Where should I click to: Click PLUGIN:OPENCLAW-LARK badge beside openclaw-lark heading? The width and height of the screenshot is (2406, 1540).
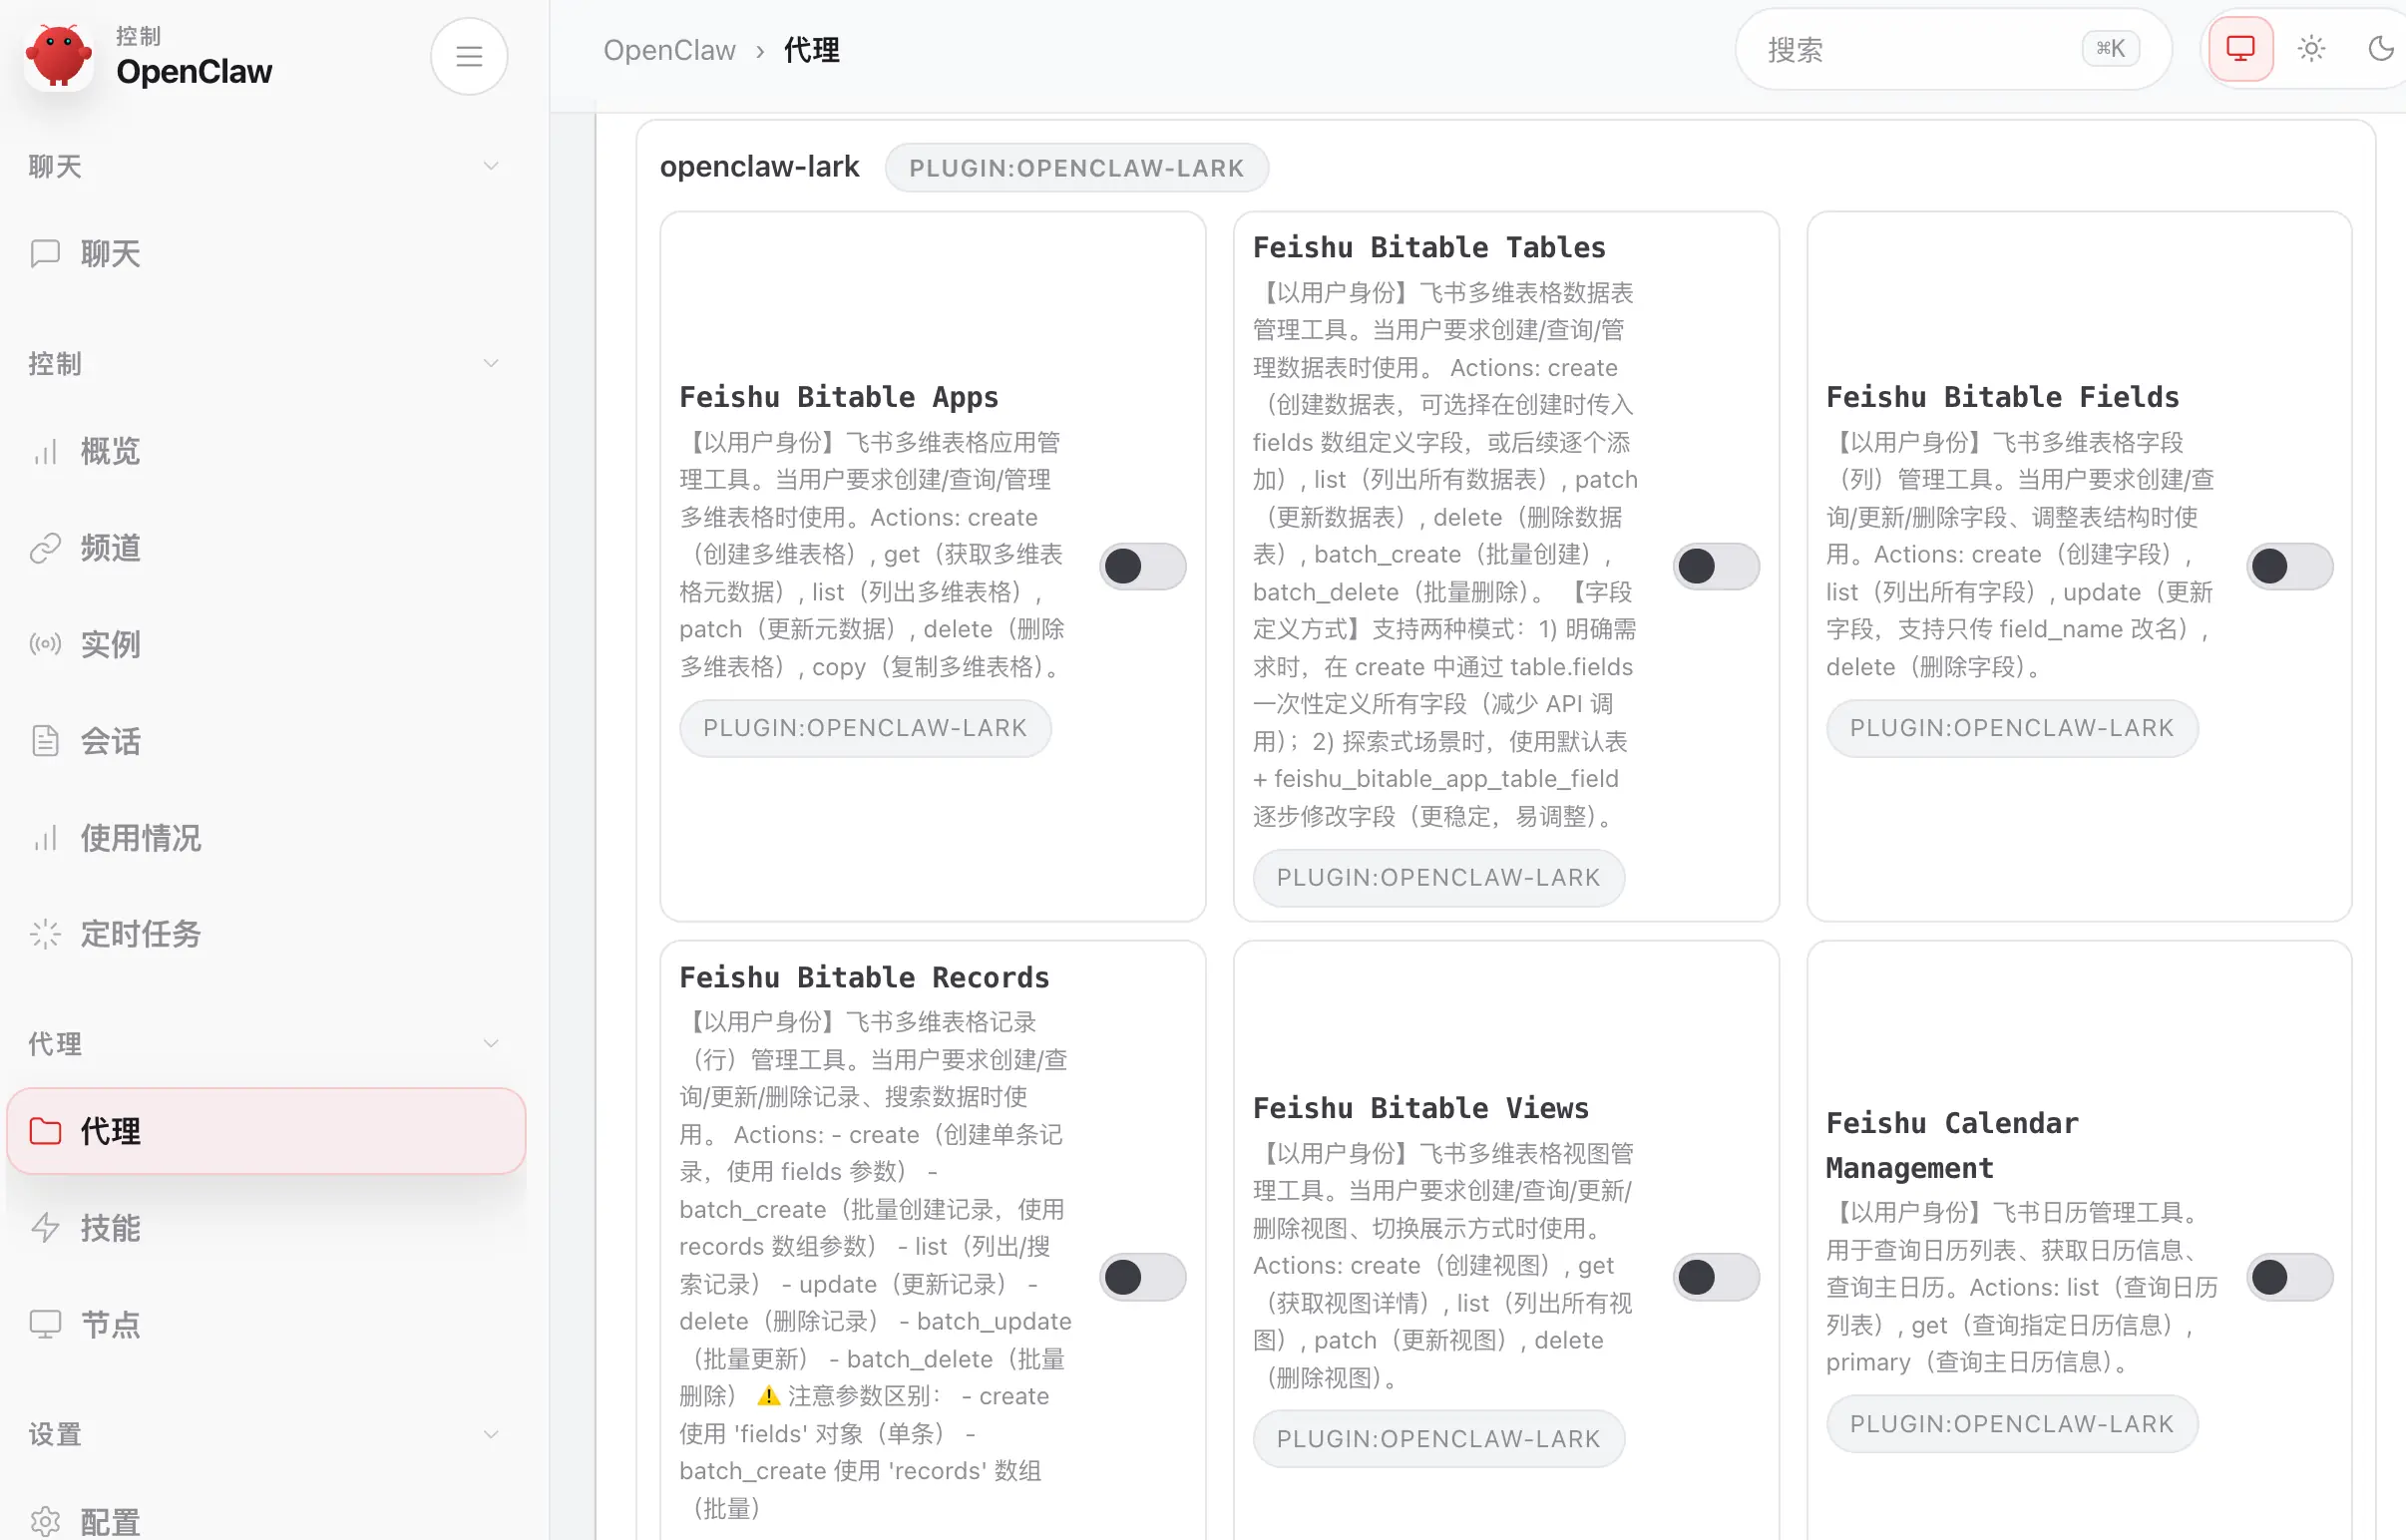(1076, 168)
